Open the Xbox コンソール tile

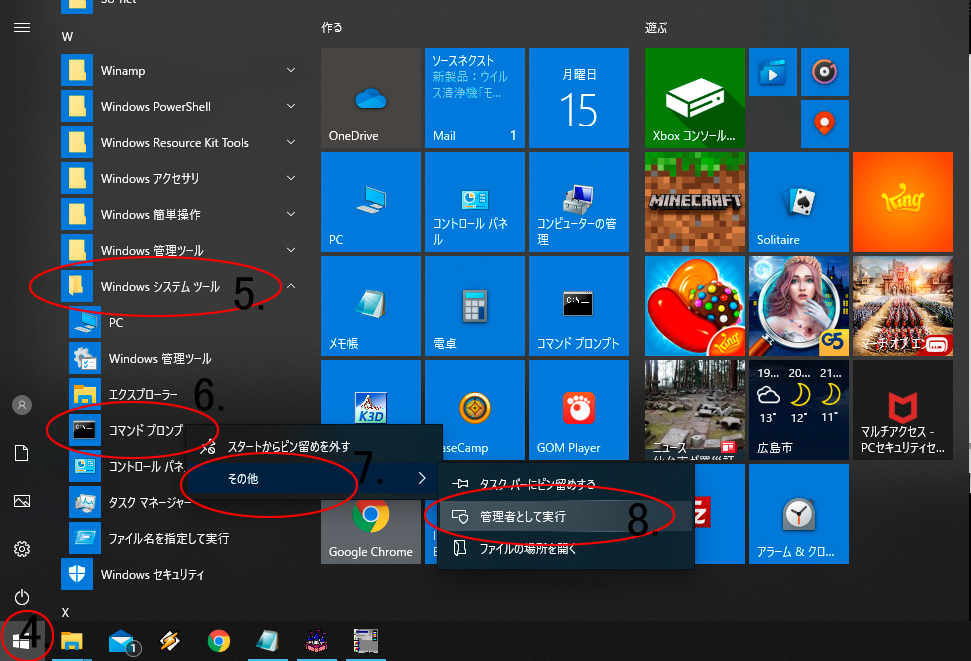coord(694,98)
